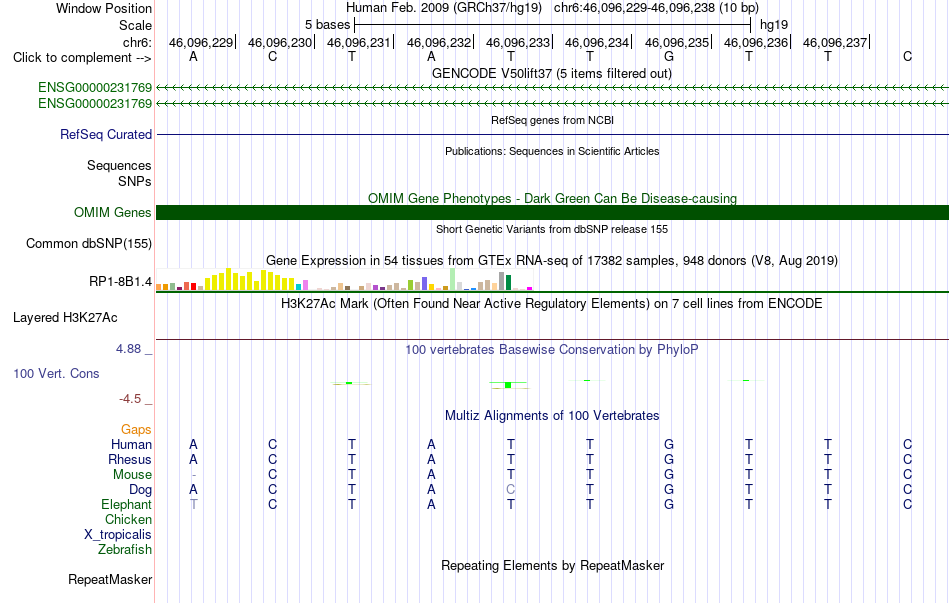Click the largest green PhyloP conservation bar
This screenshot has width=950, height=603.
[x=508, y=385]
